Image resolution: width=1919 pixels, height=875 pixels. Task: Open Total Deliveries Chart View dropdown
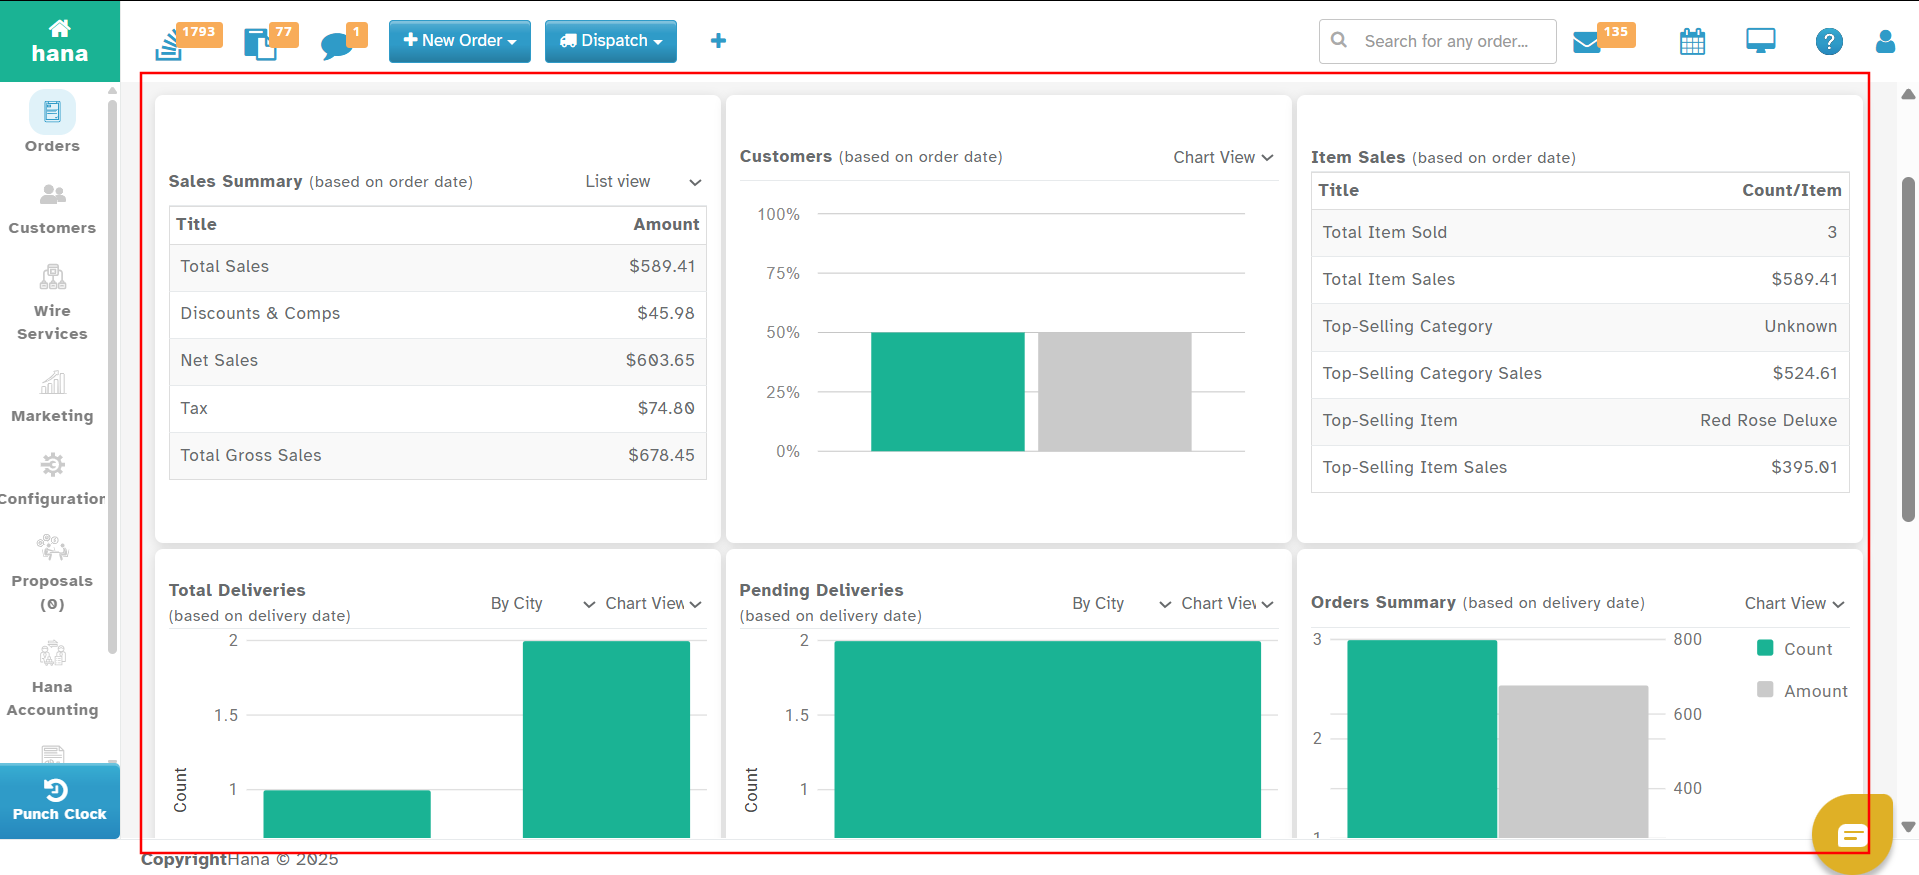tap(654, 604)
